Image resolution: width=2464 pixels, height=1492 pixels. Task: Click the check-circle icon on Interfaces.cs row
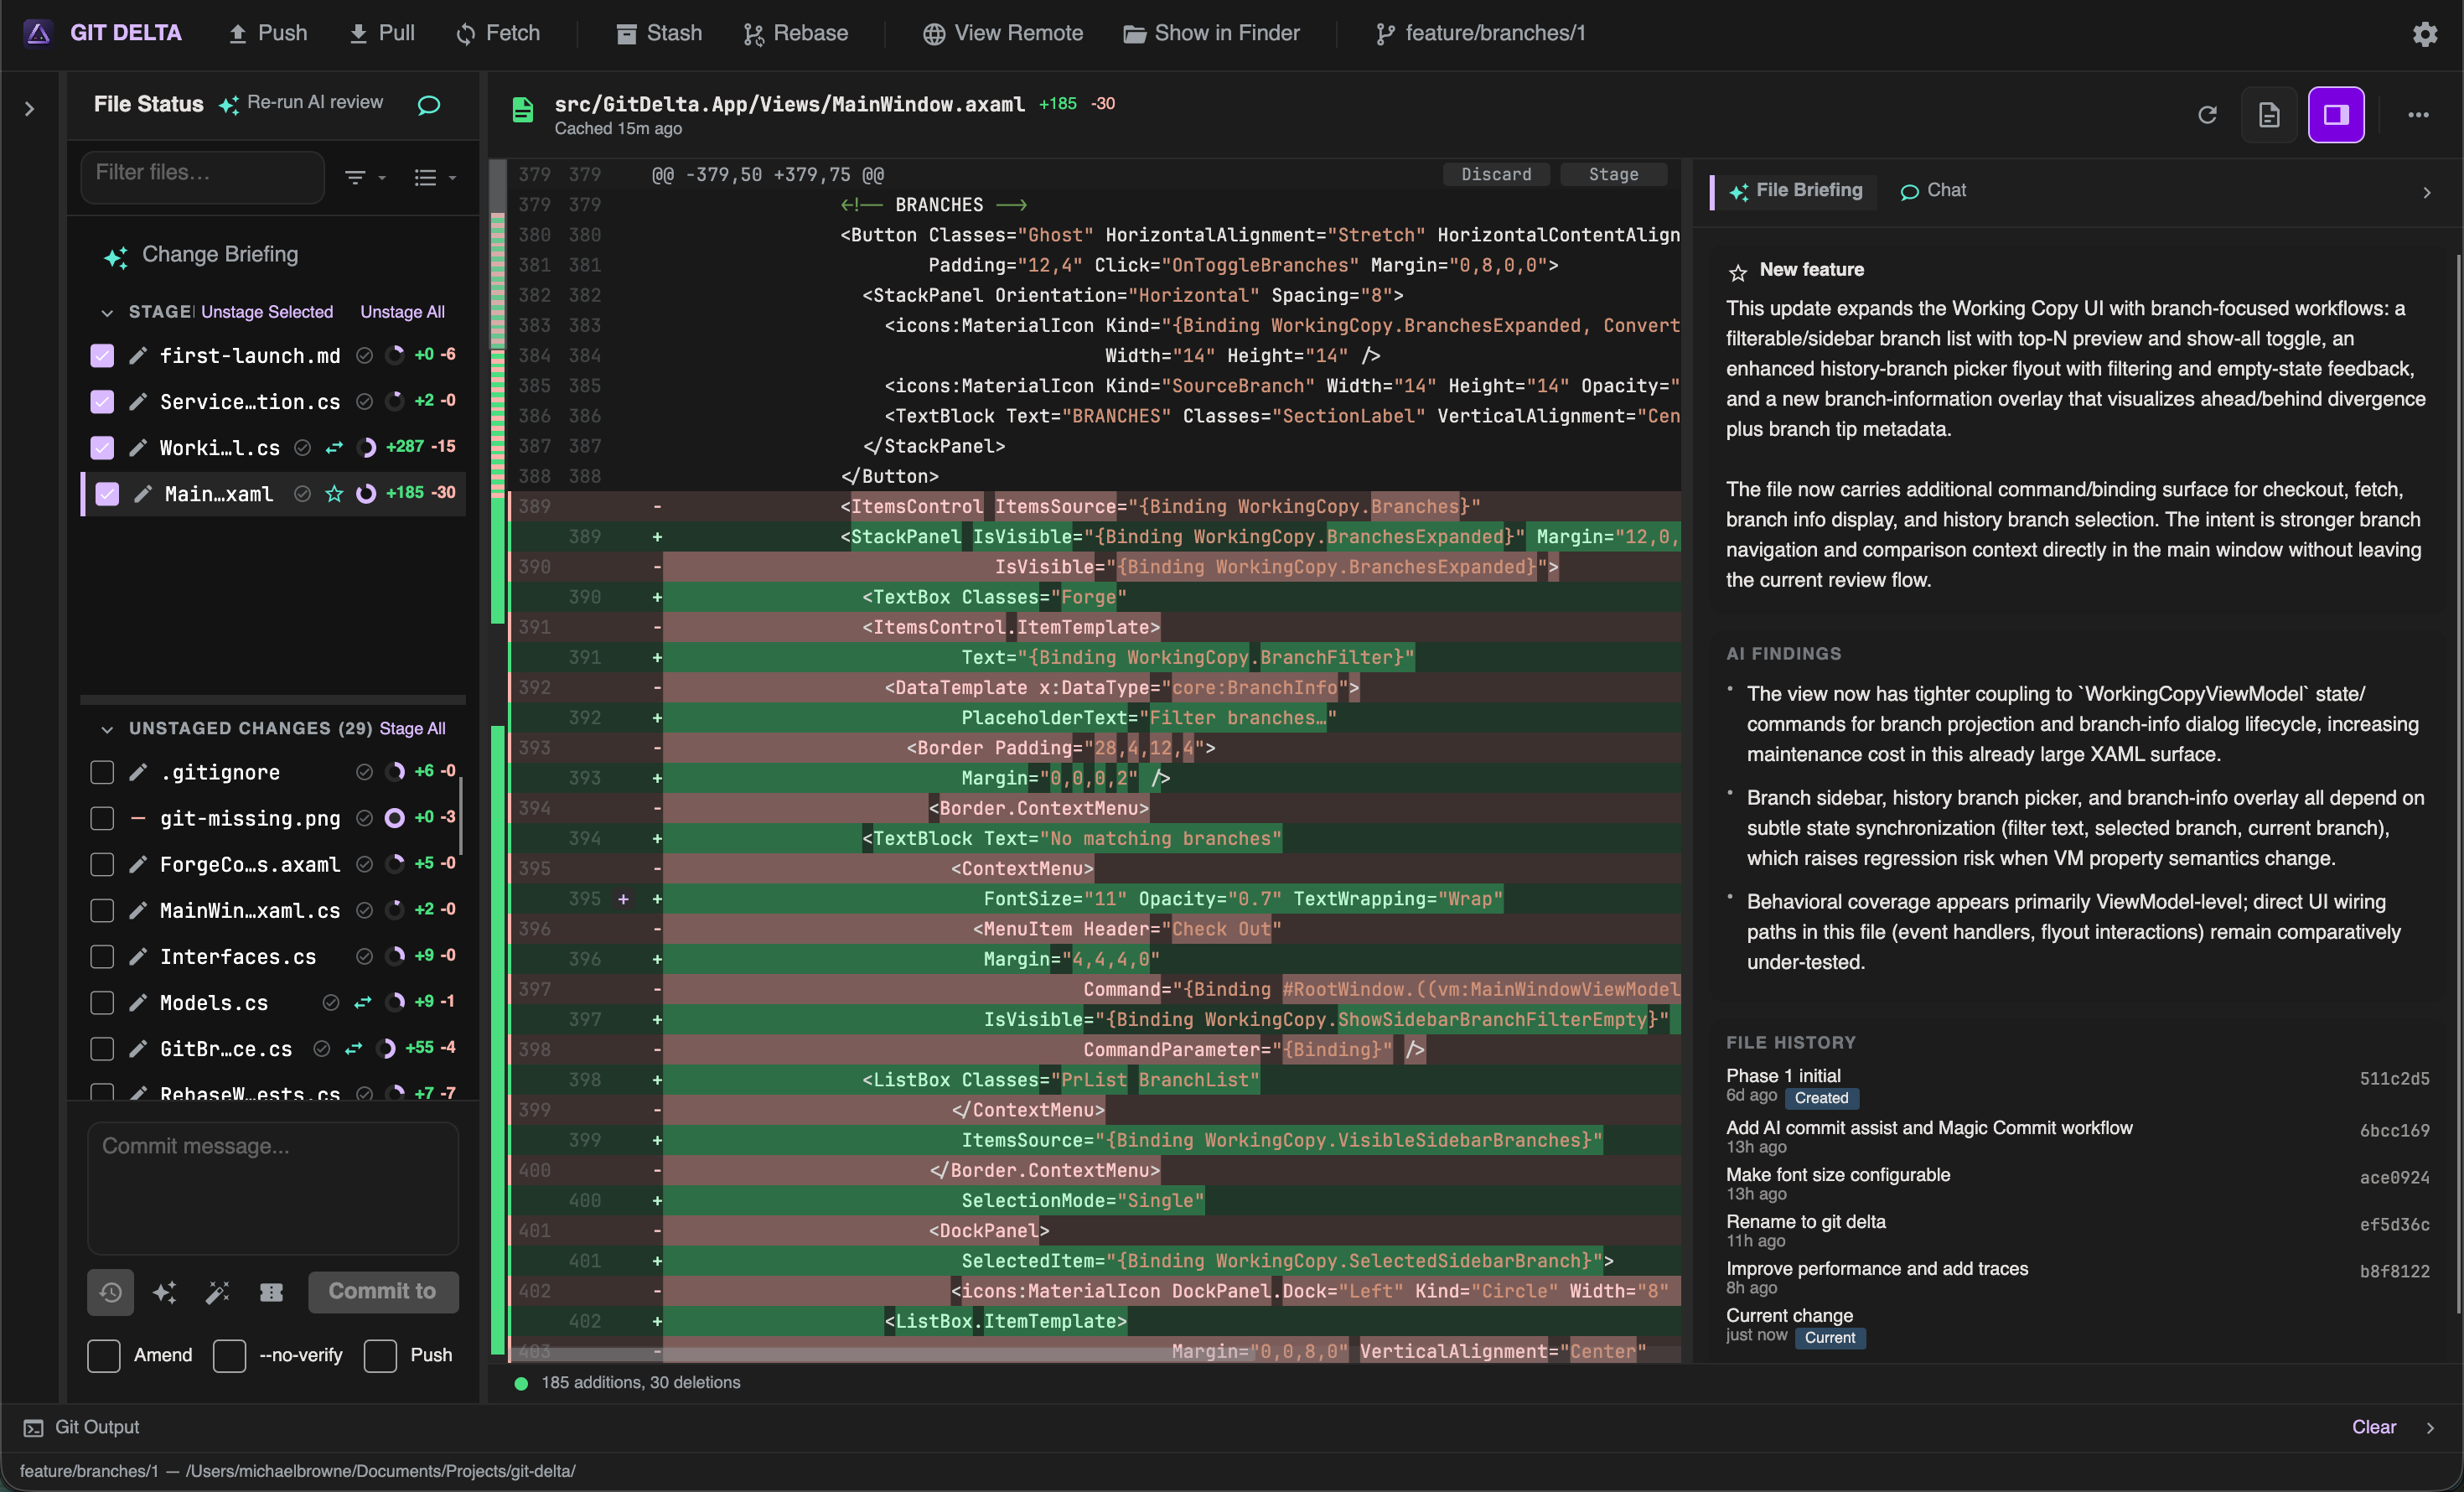(x=364, y=957)
